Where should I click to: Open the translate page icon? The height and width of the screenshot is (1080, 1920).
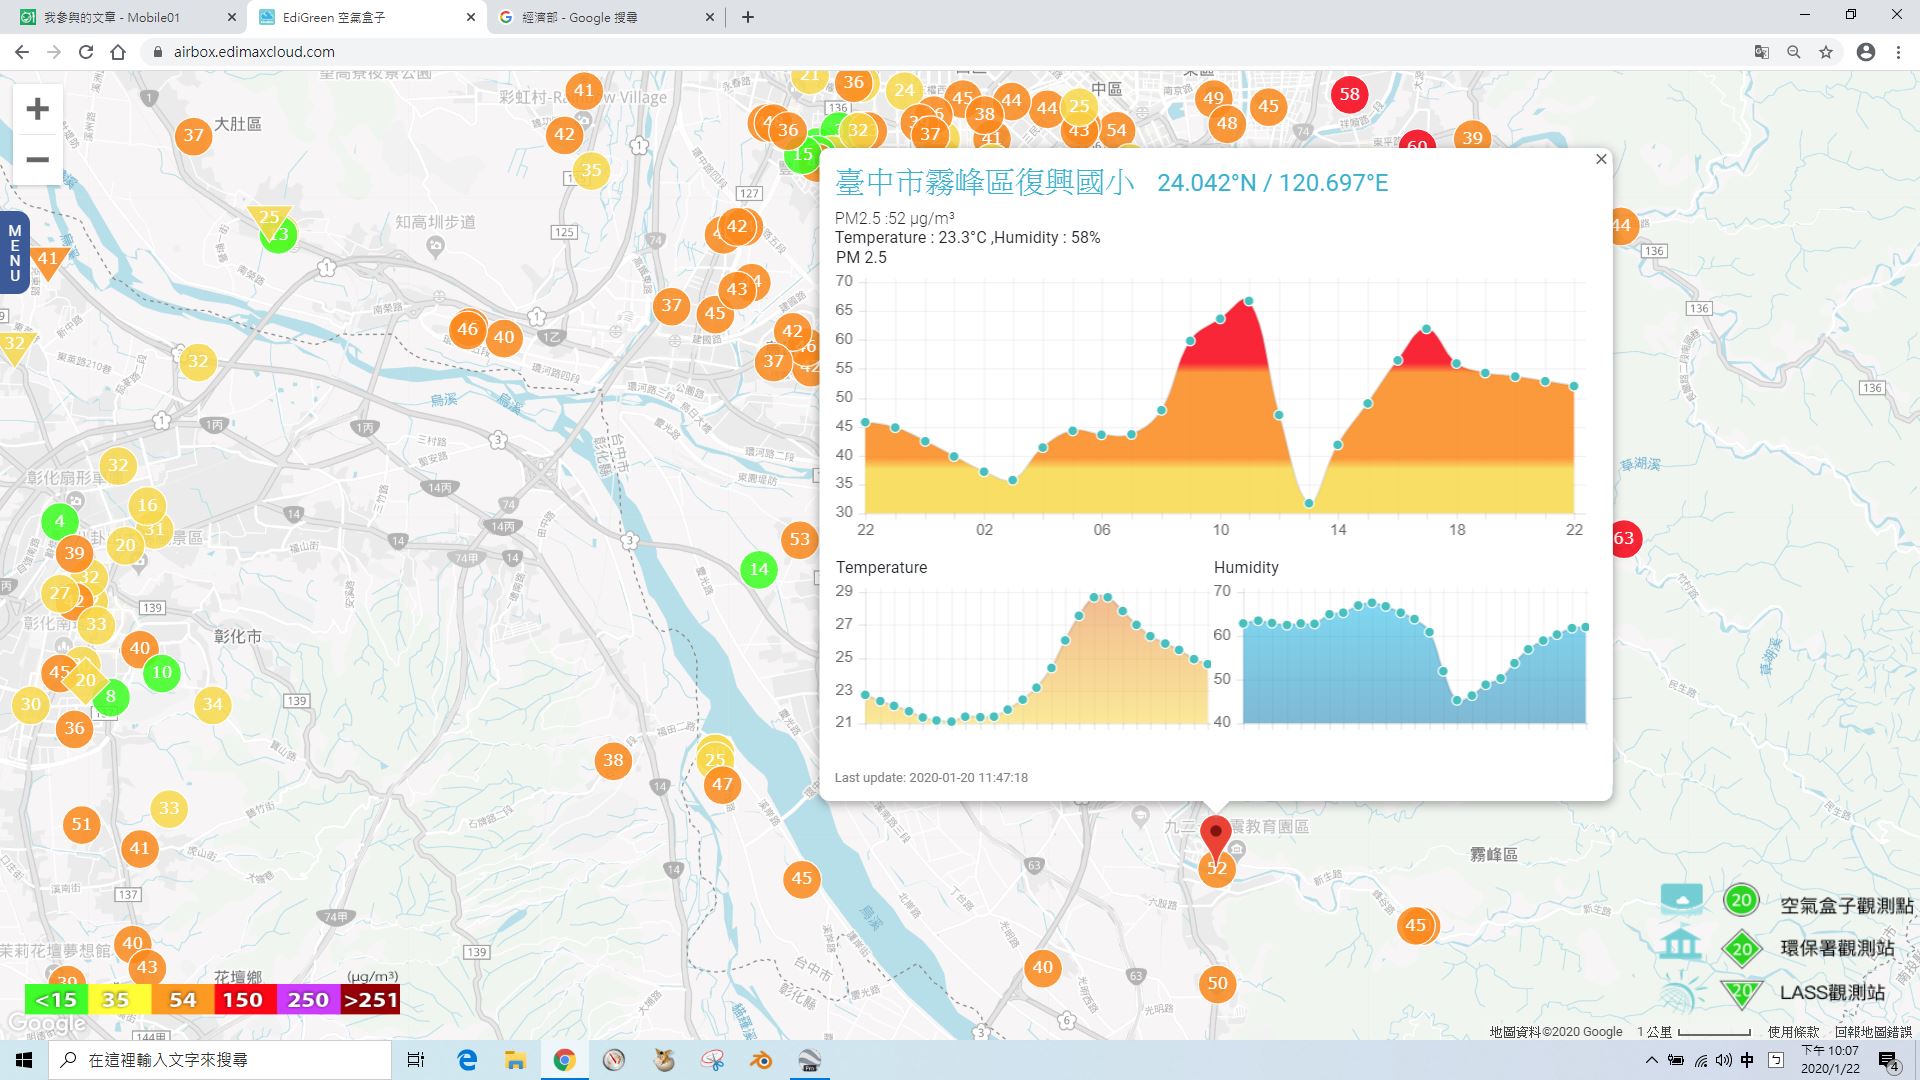[x=1762, y=52]
